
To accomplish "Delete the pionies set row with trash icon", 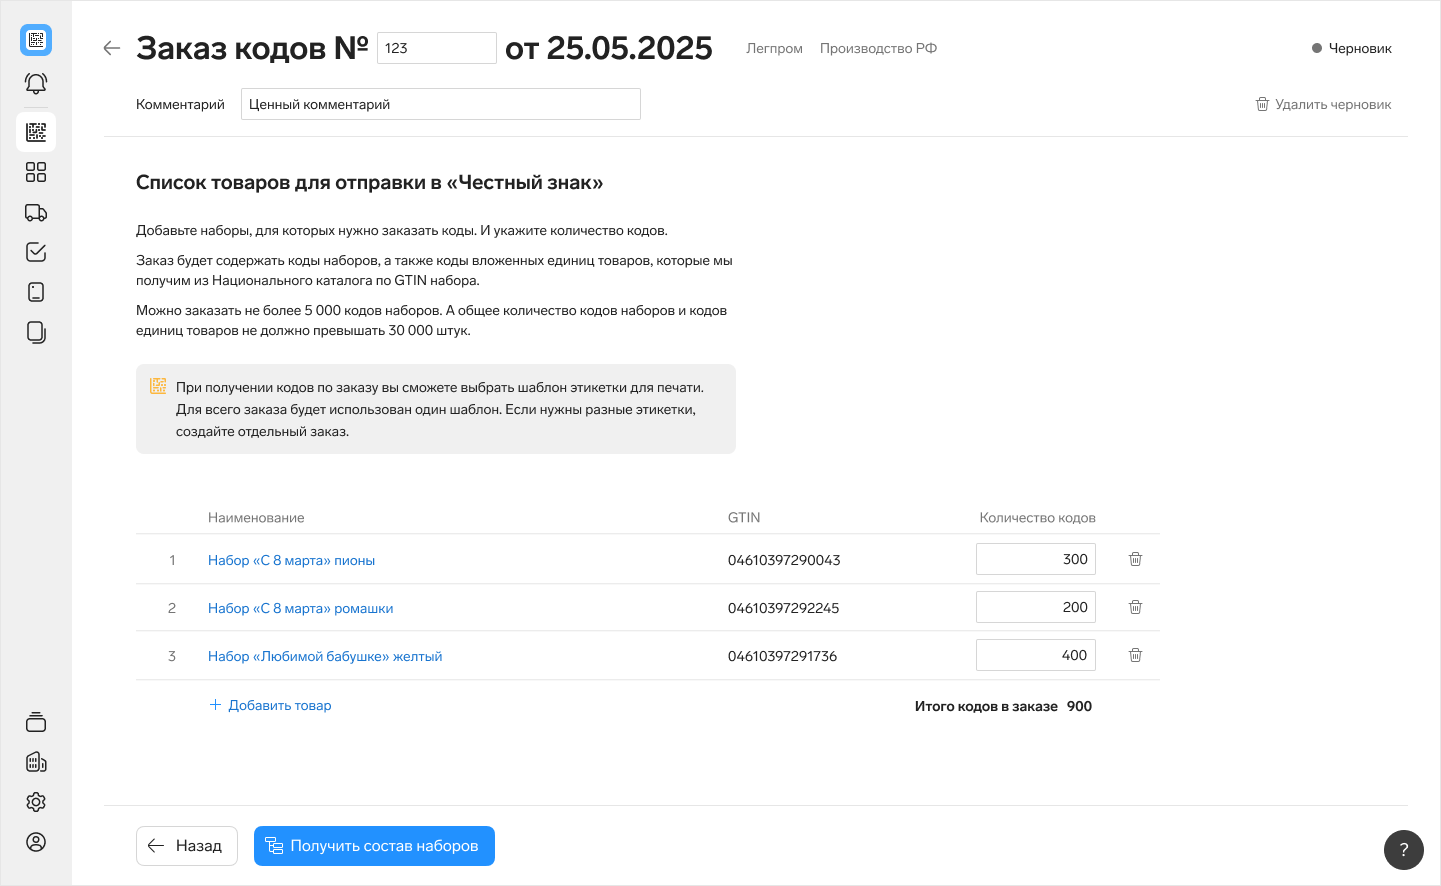I will [1135, 559].
